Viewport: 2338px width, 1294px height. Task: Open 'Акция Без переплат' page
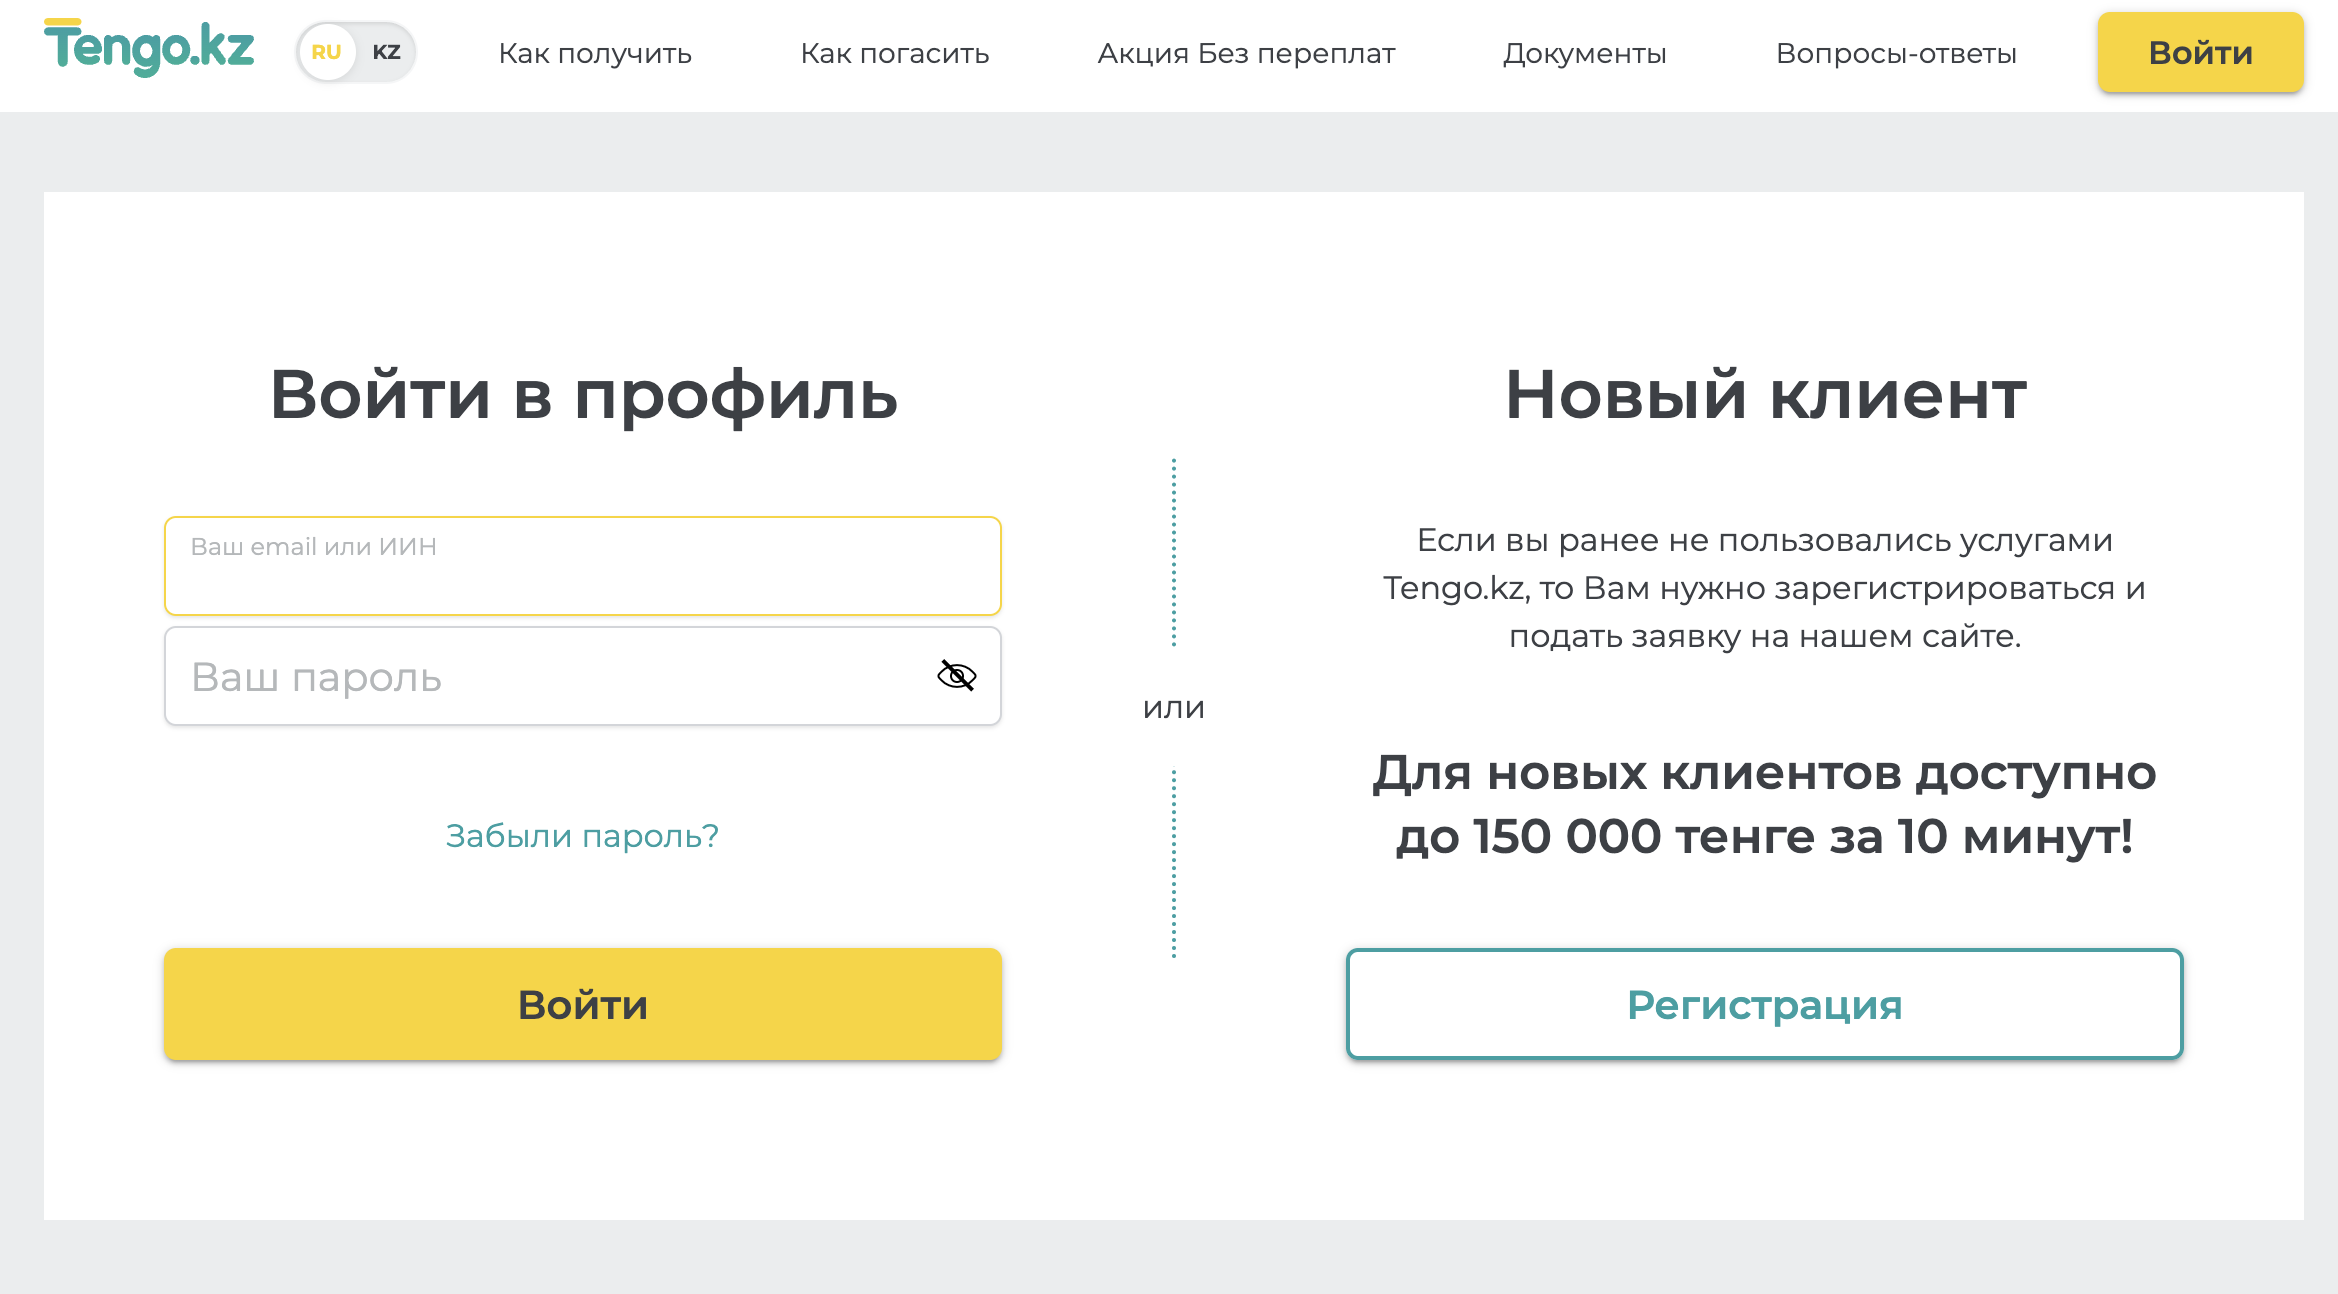(1246, 53)
